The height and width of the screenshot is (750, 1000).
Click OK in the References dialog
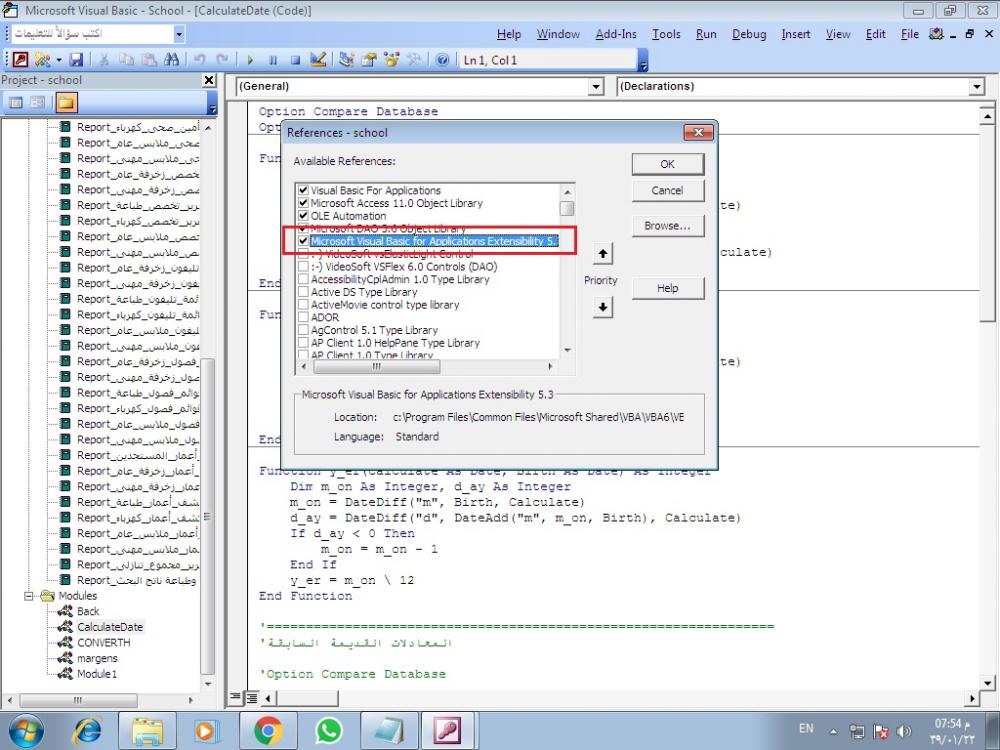click(x=668, y=164)
